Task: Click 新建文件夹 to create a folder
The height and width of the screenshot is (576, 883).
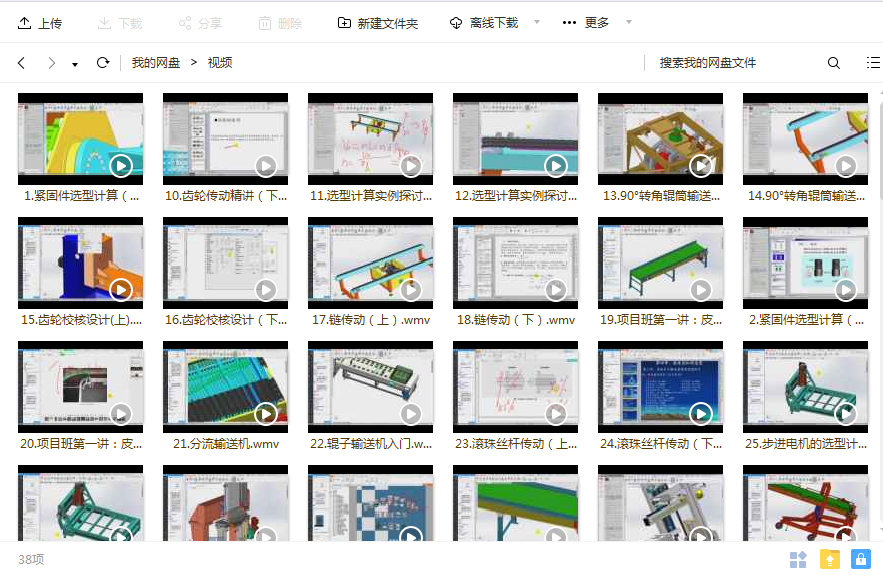Action: point(378,23)
